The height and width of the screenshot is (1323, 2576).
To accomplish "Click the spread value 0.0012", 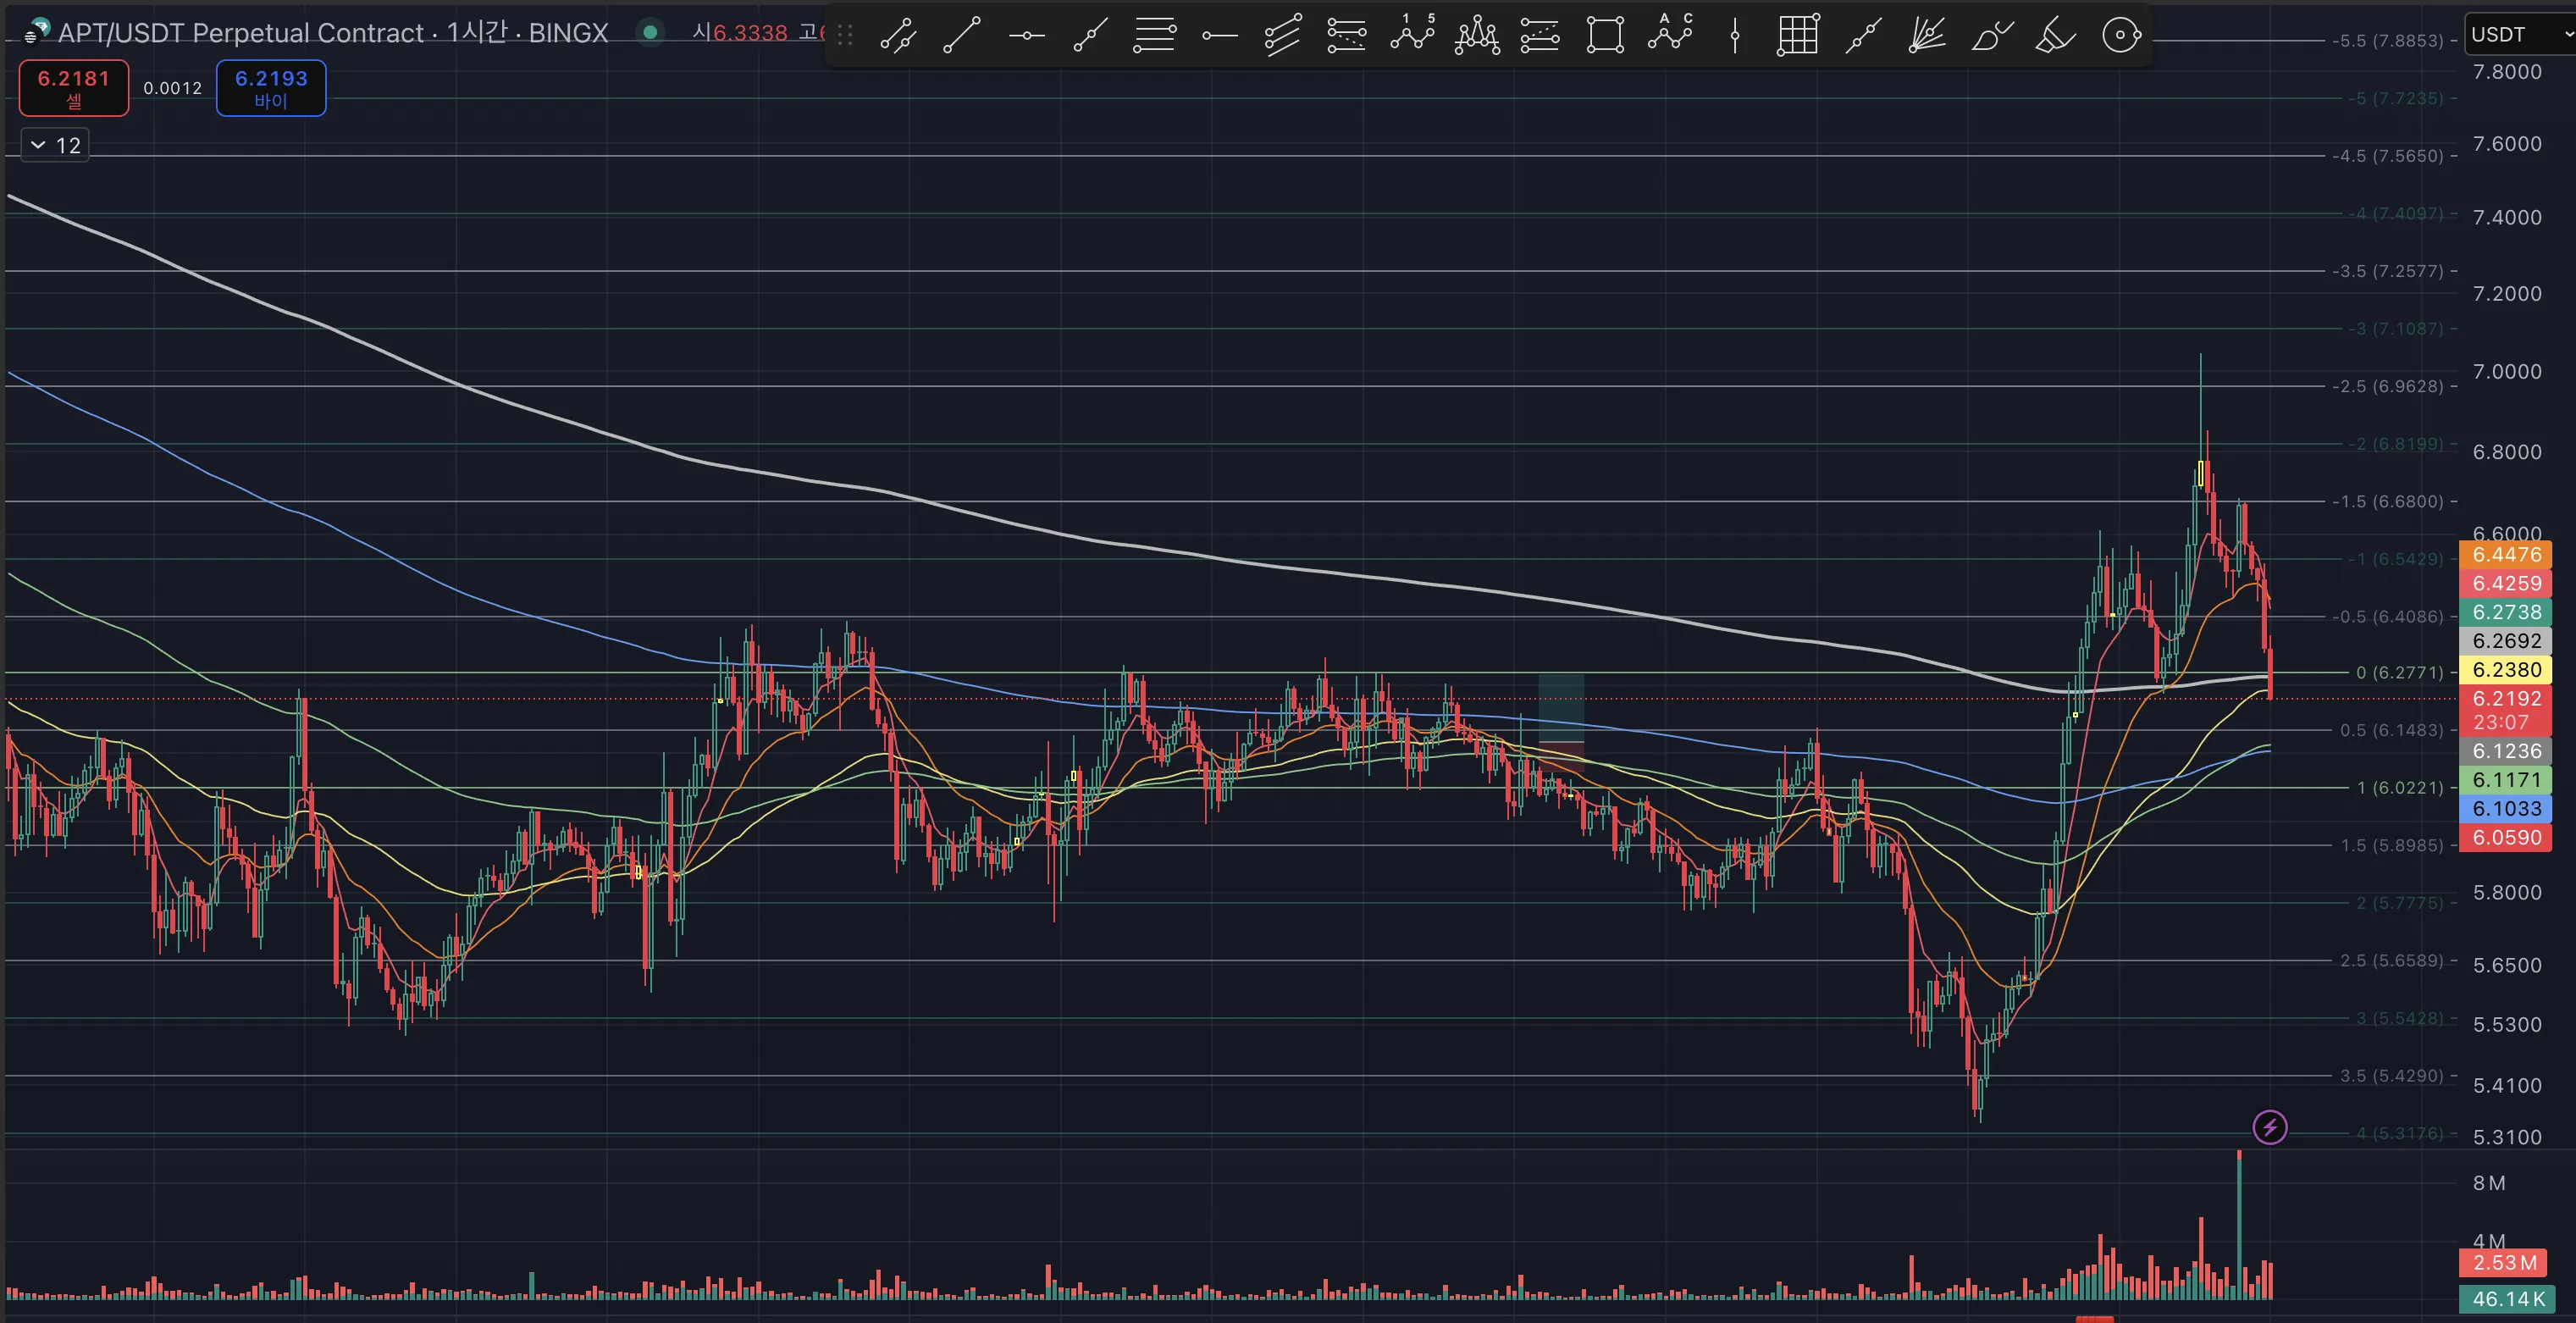I will coord(172,88).
